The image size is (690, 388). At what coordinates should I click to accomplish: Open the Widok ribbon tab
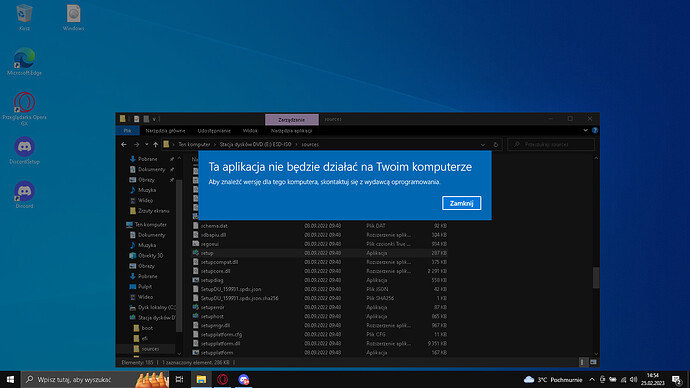pos(250,131)
